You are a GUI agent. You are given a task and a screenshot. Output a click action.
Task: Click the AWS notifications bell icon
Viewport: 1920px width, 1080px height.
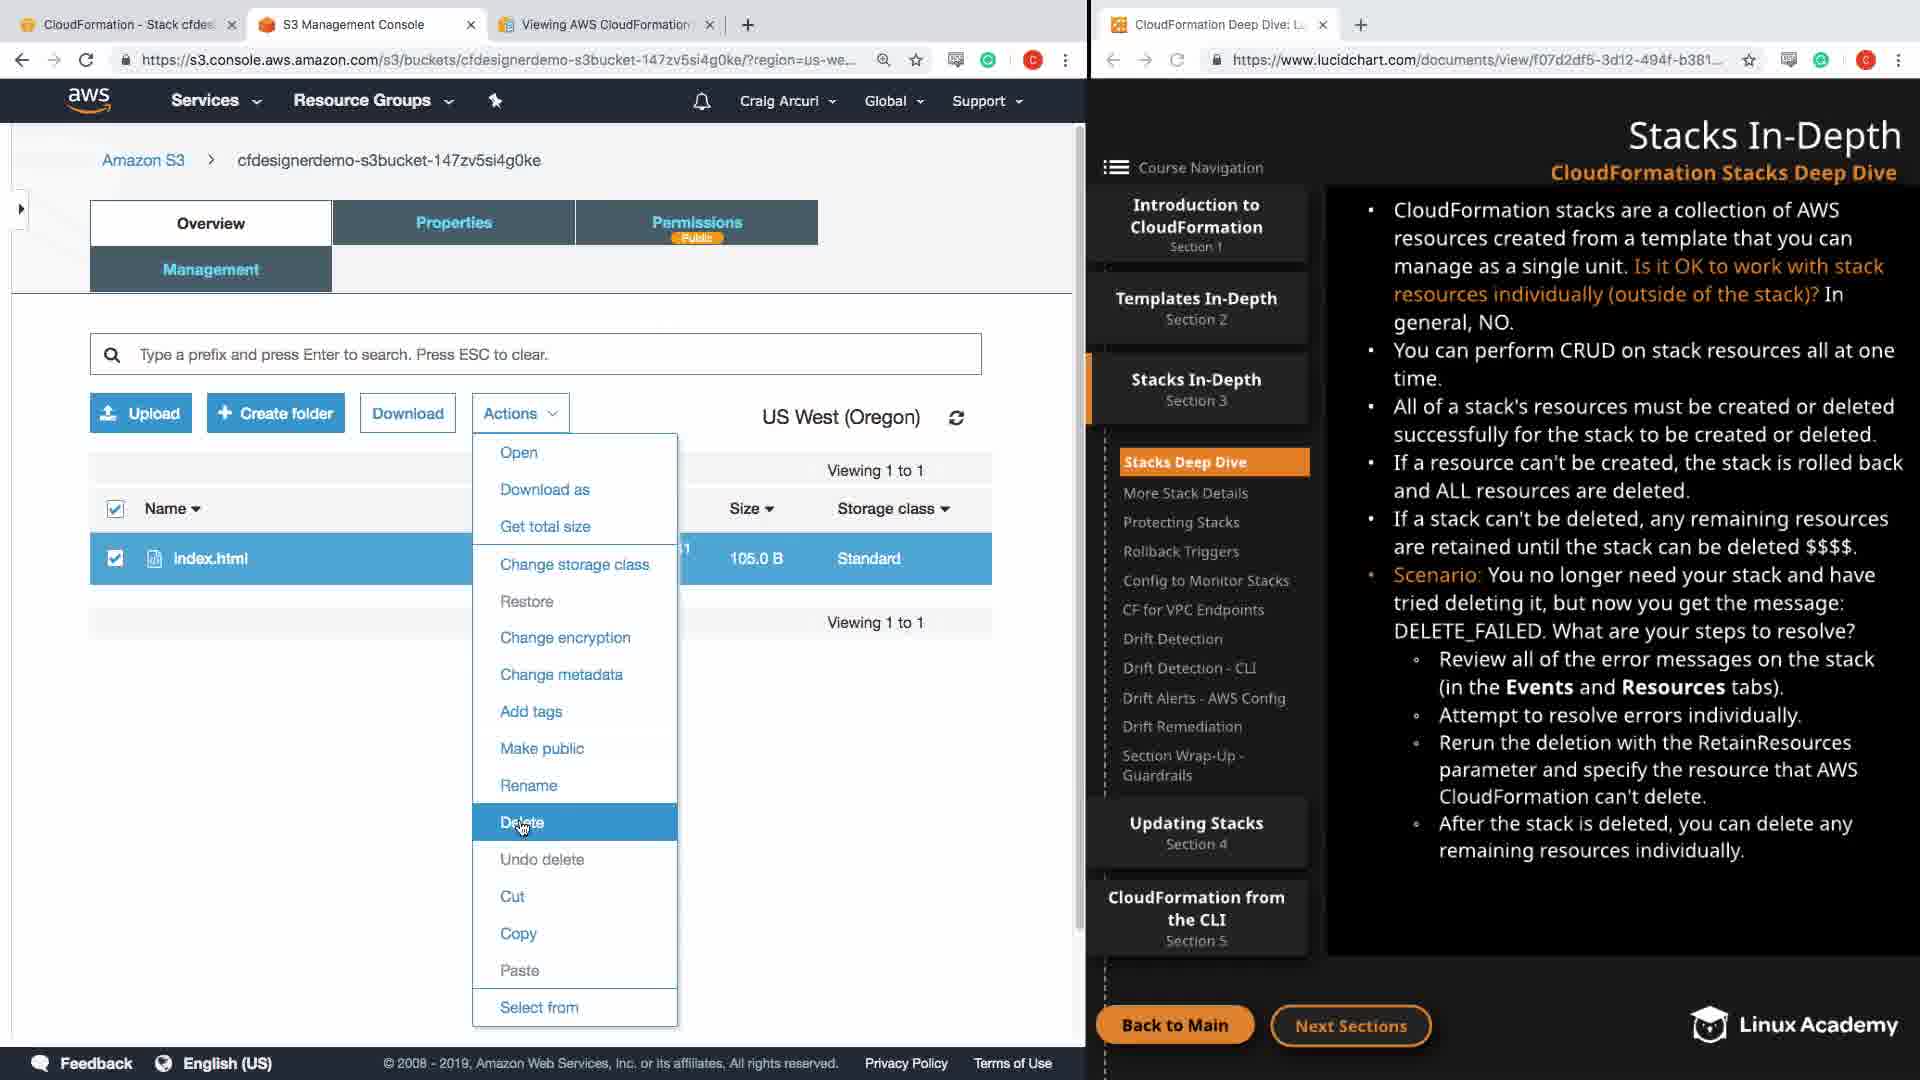(701, 101)
